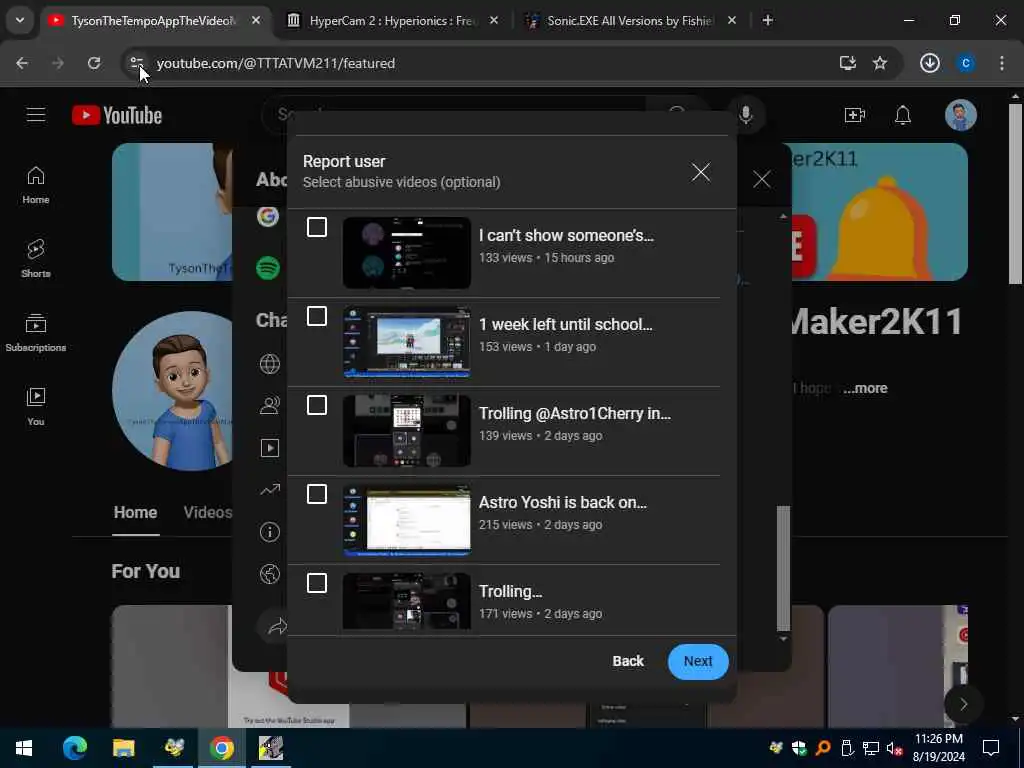Click the dialog list scroll-down arrow
The height and width of the screenshot is (768, 1024).
783,639
